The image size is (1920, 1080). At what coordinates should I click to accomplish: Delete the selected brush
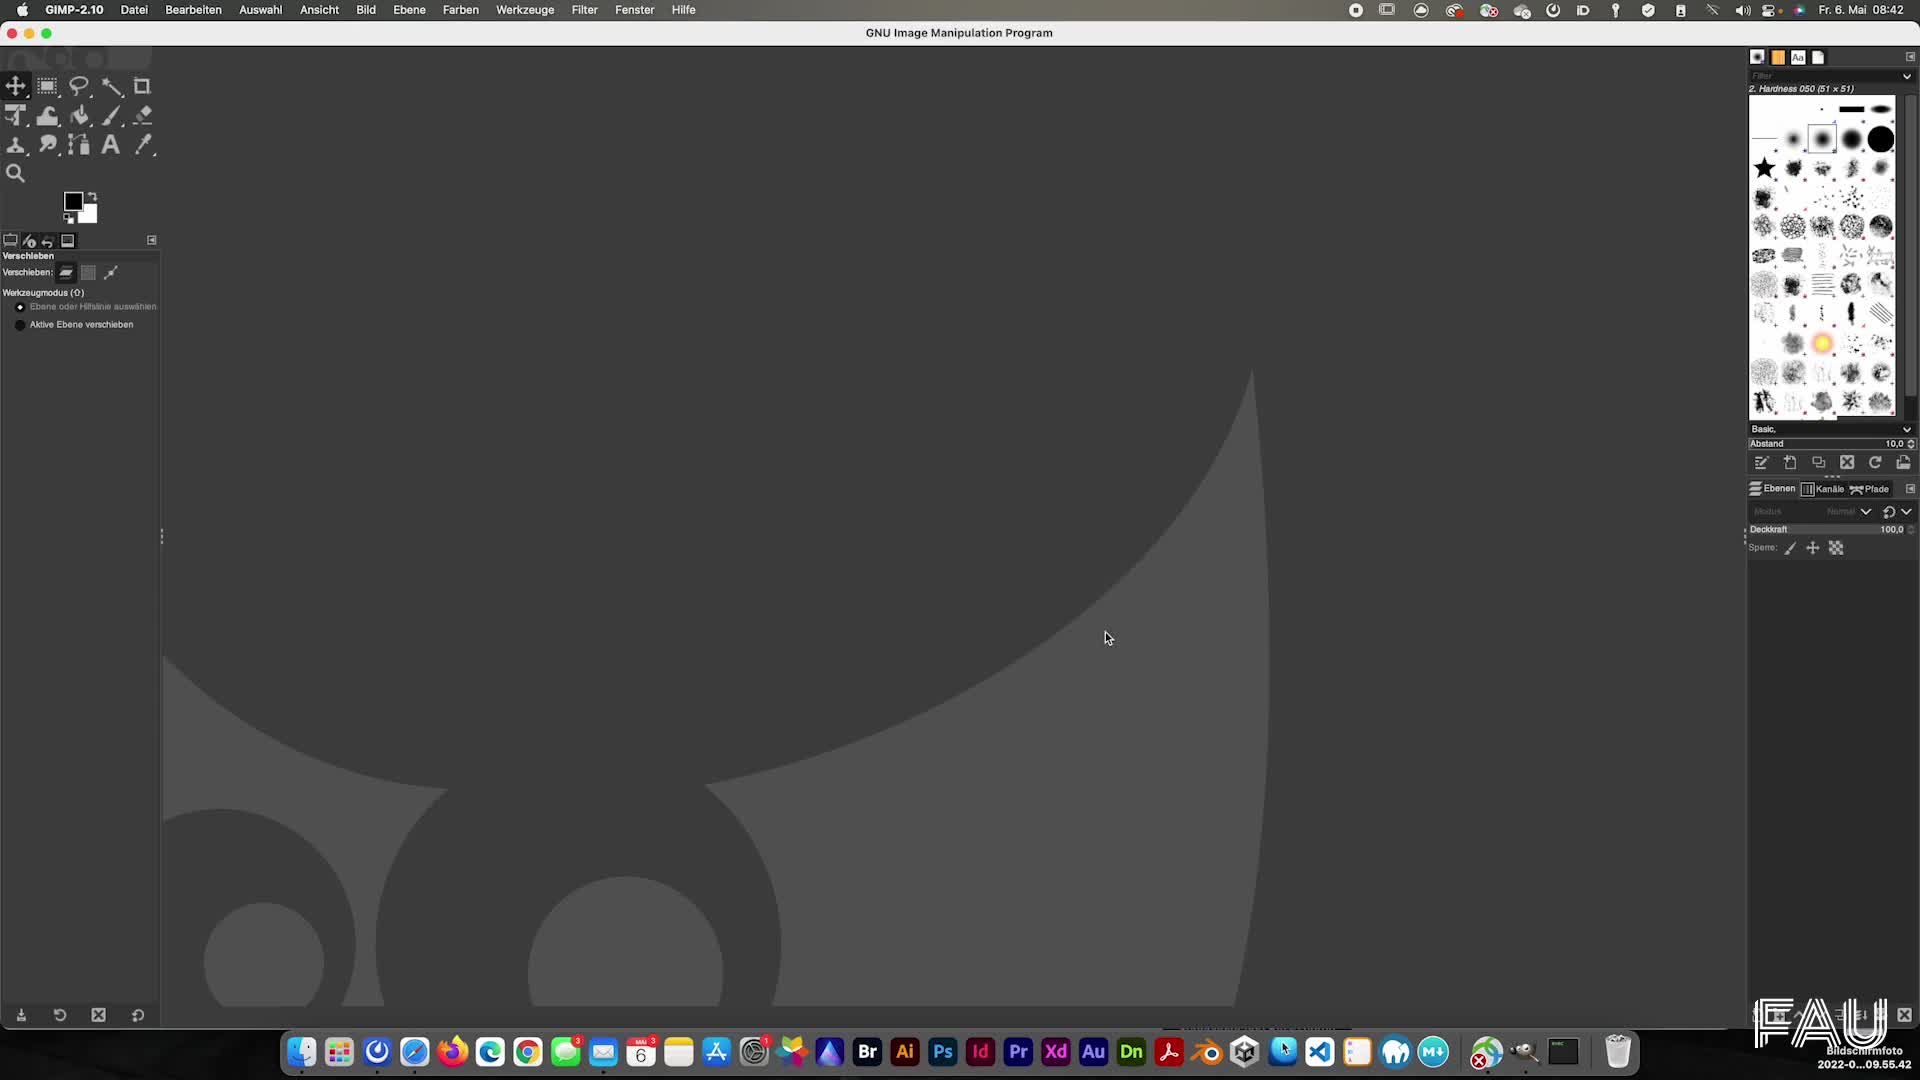[1847, 463]
